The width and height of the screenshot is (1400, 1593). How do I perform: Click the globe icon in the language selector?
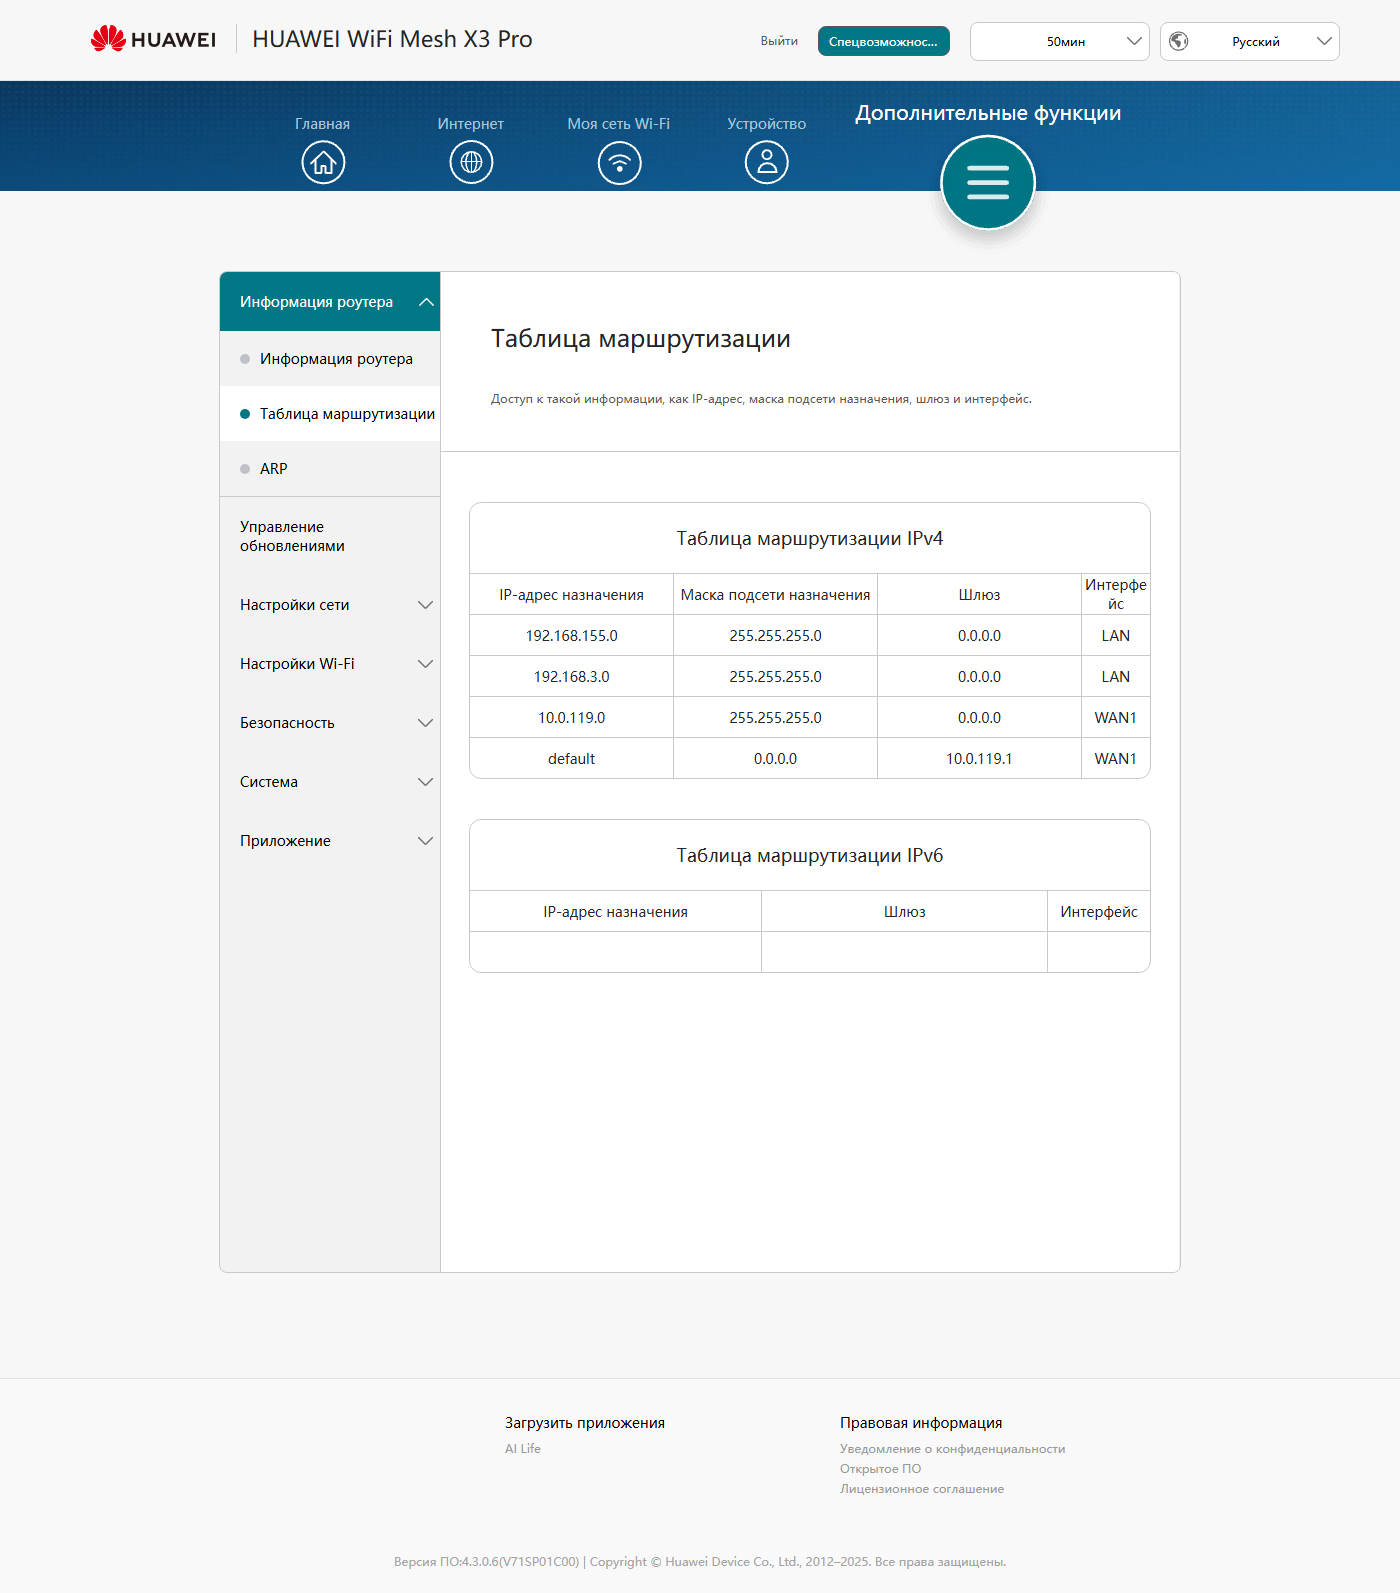click(1179, 41)
